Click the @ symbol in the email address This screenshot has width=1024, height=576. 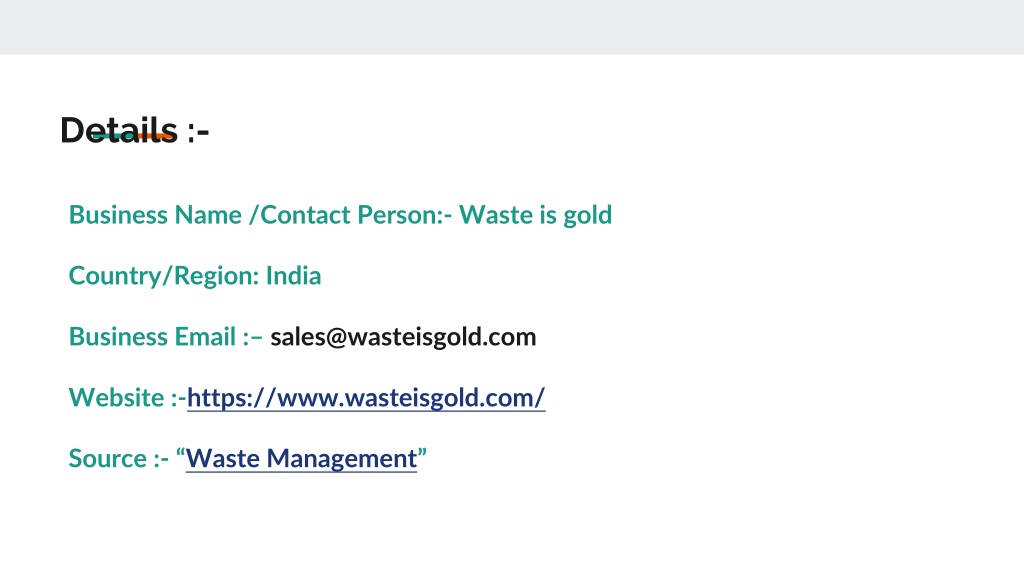(336, 338)
